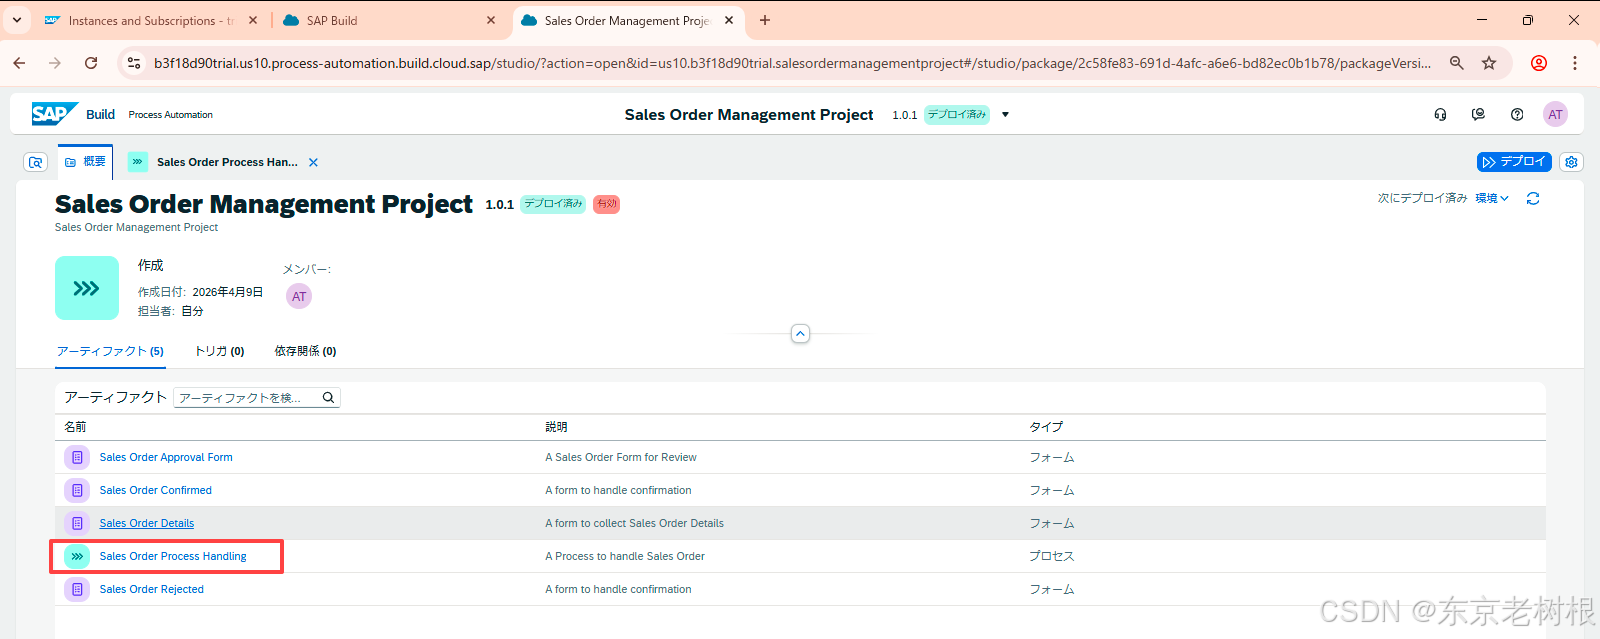Select the トリガ (0) tab
This screenshot has width=1600, height=639.
pyautogui.click(x=219, y=351)
